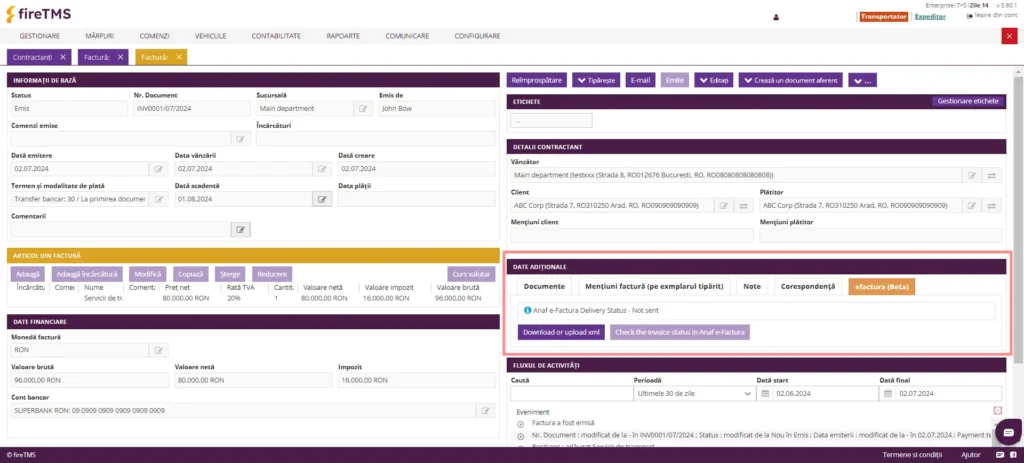The height and width of the screenshot is (463, 1024).
Task: Open the Dată final calendar icon
Action: point(888,394)
